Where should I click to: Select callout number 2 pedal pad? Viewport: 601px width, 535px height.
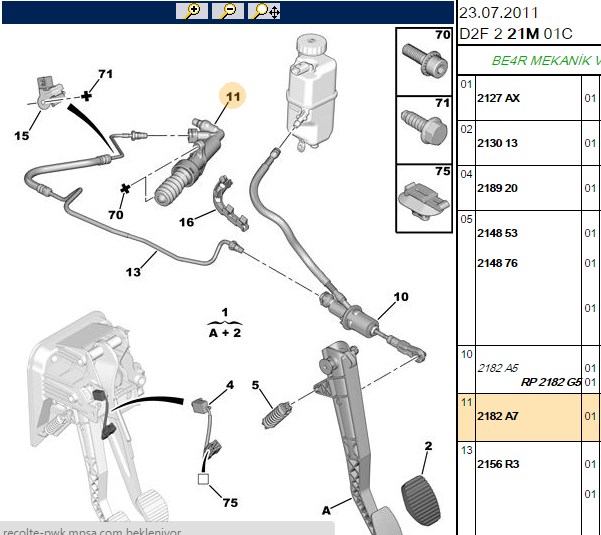[x=429, y=446]
